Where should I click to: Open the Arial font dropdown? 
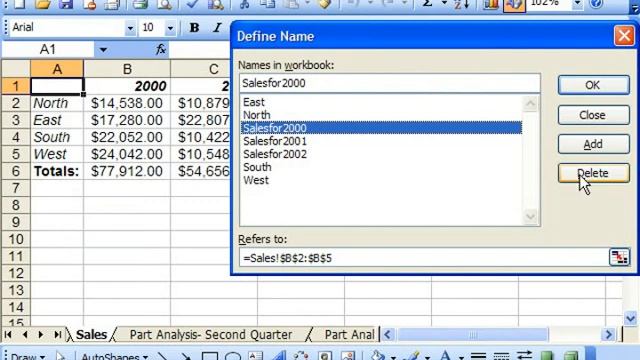point(130,28)
